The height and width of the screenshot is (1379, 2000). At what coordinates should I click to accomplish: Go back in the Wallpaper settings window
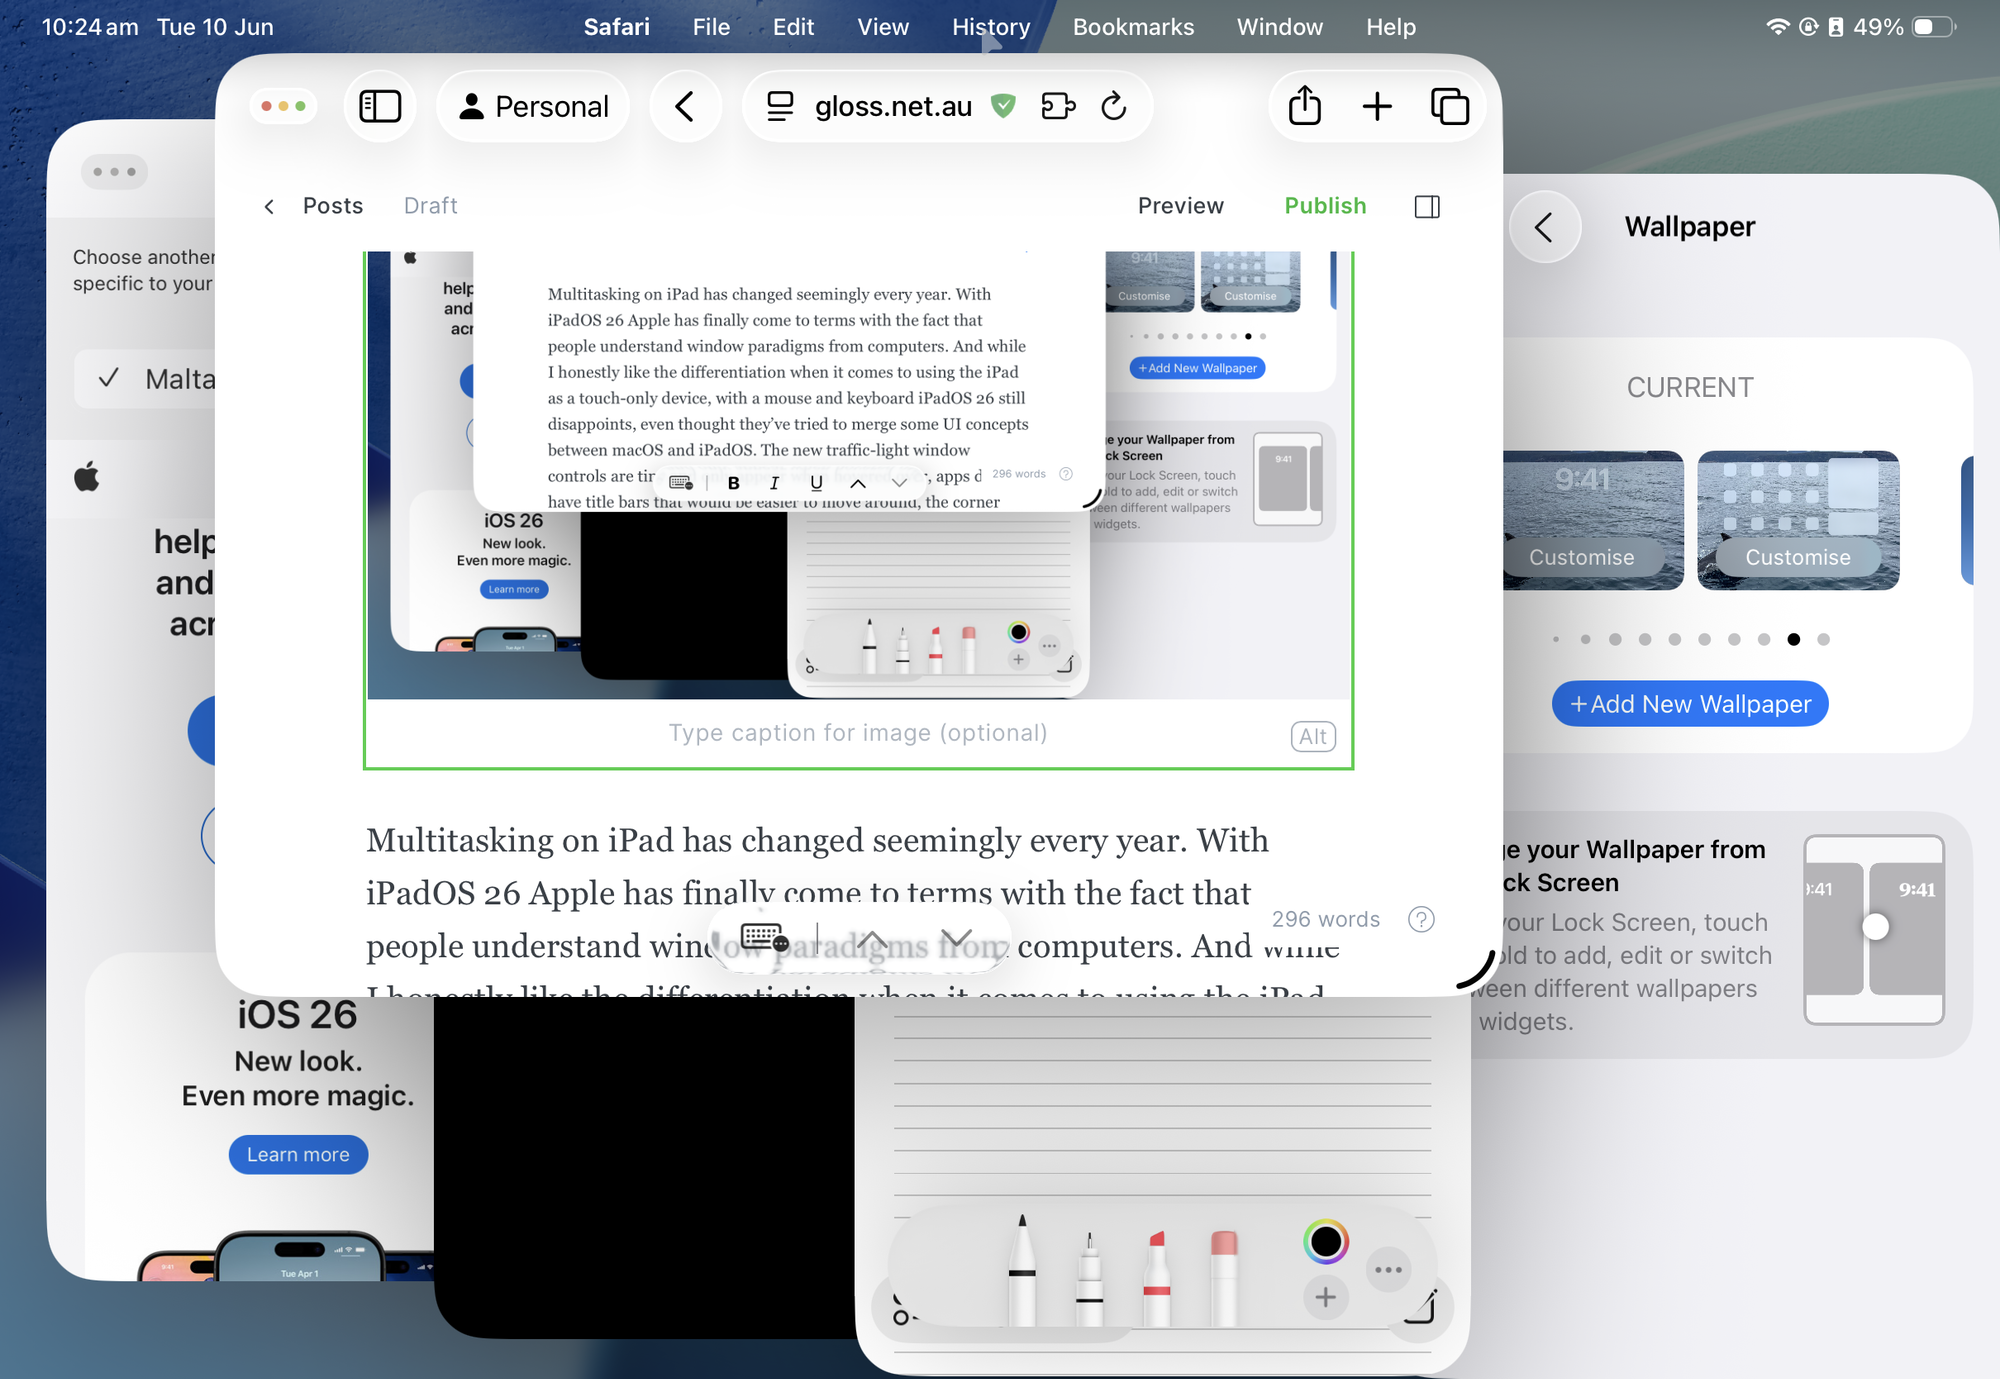click(x=1544, y=227)
